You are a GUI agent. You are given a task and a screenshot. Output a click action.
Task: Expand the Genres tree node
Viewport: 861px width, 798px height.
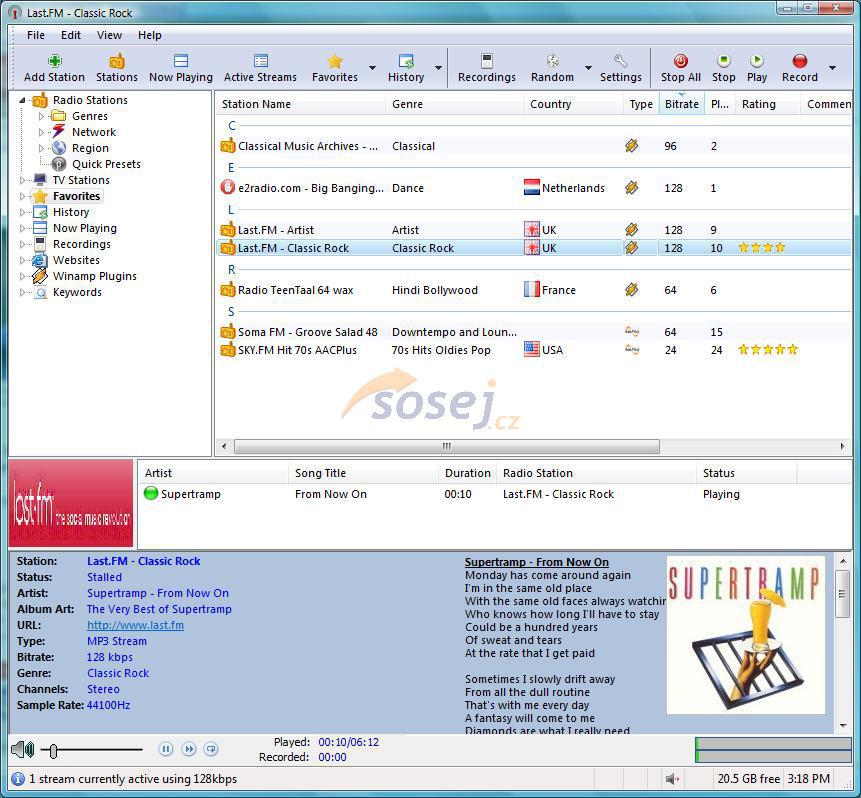(x=41, y=116)
